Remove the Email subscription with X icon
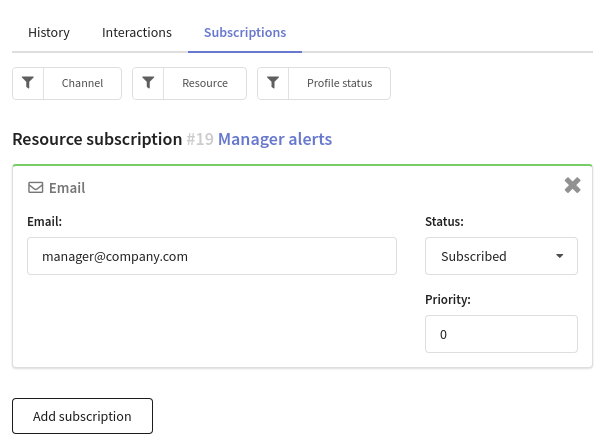Viewport: 604px width, 444px height. click(572, 185)
